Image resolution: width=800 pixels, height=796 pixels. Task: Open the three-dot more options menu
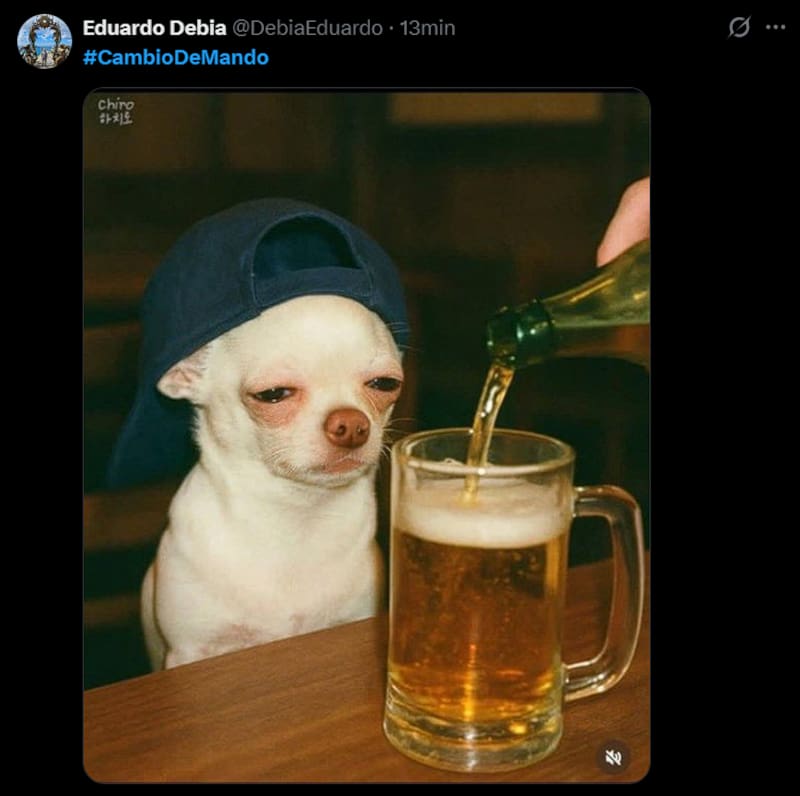(776, 27)
